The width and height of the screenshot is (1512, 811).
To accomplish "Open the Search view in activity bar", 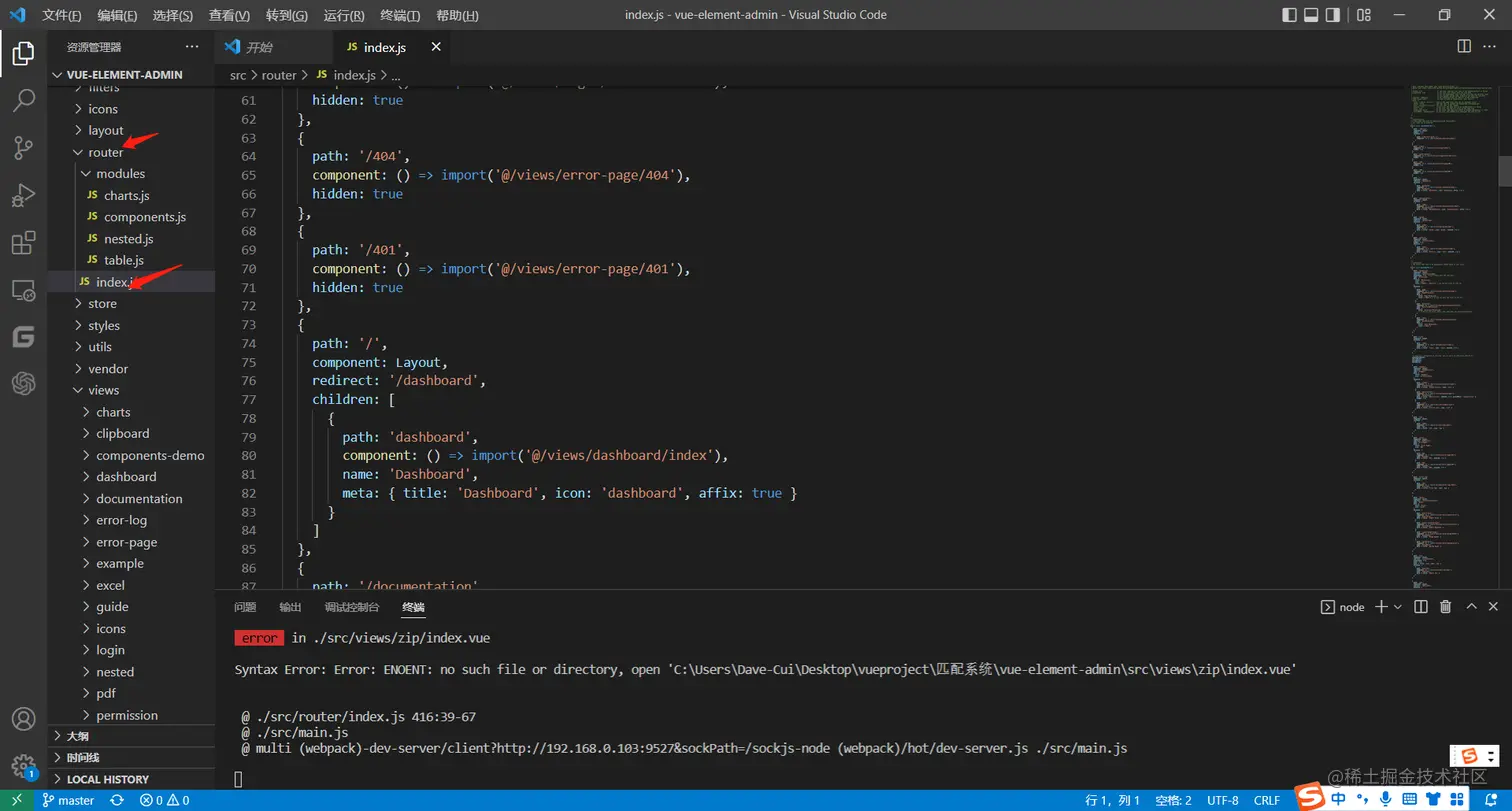I will coord(23,101).
